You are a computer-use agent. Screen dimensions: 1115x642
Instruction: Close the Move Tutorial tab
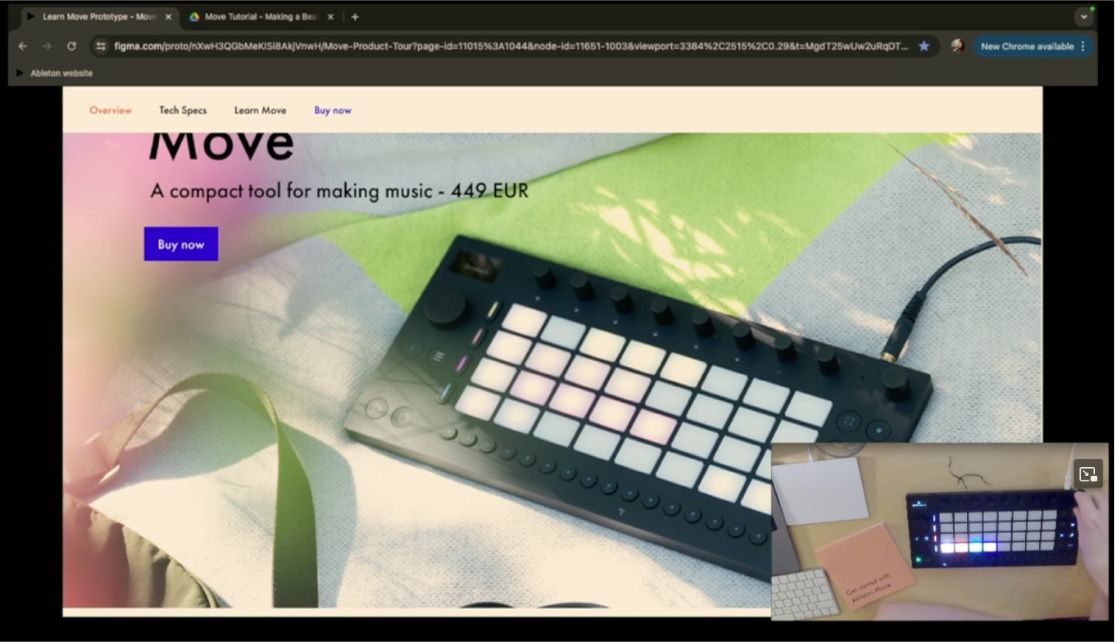tap(330, 17)
